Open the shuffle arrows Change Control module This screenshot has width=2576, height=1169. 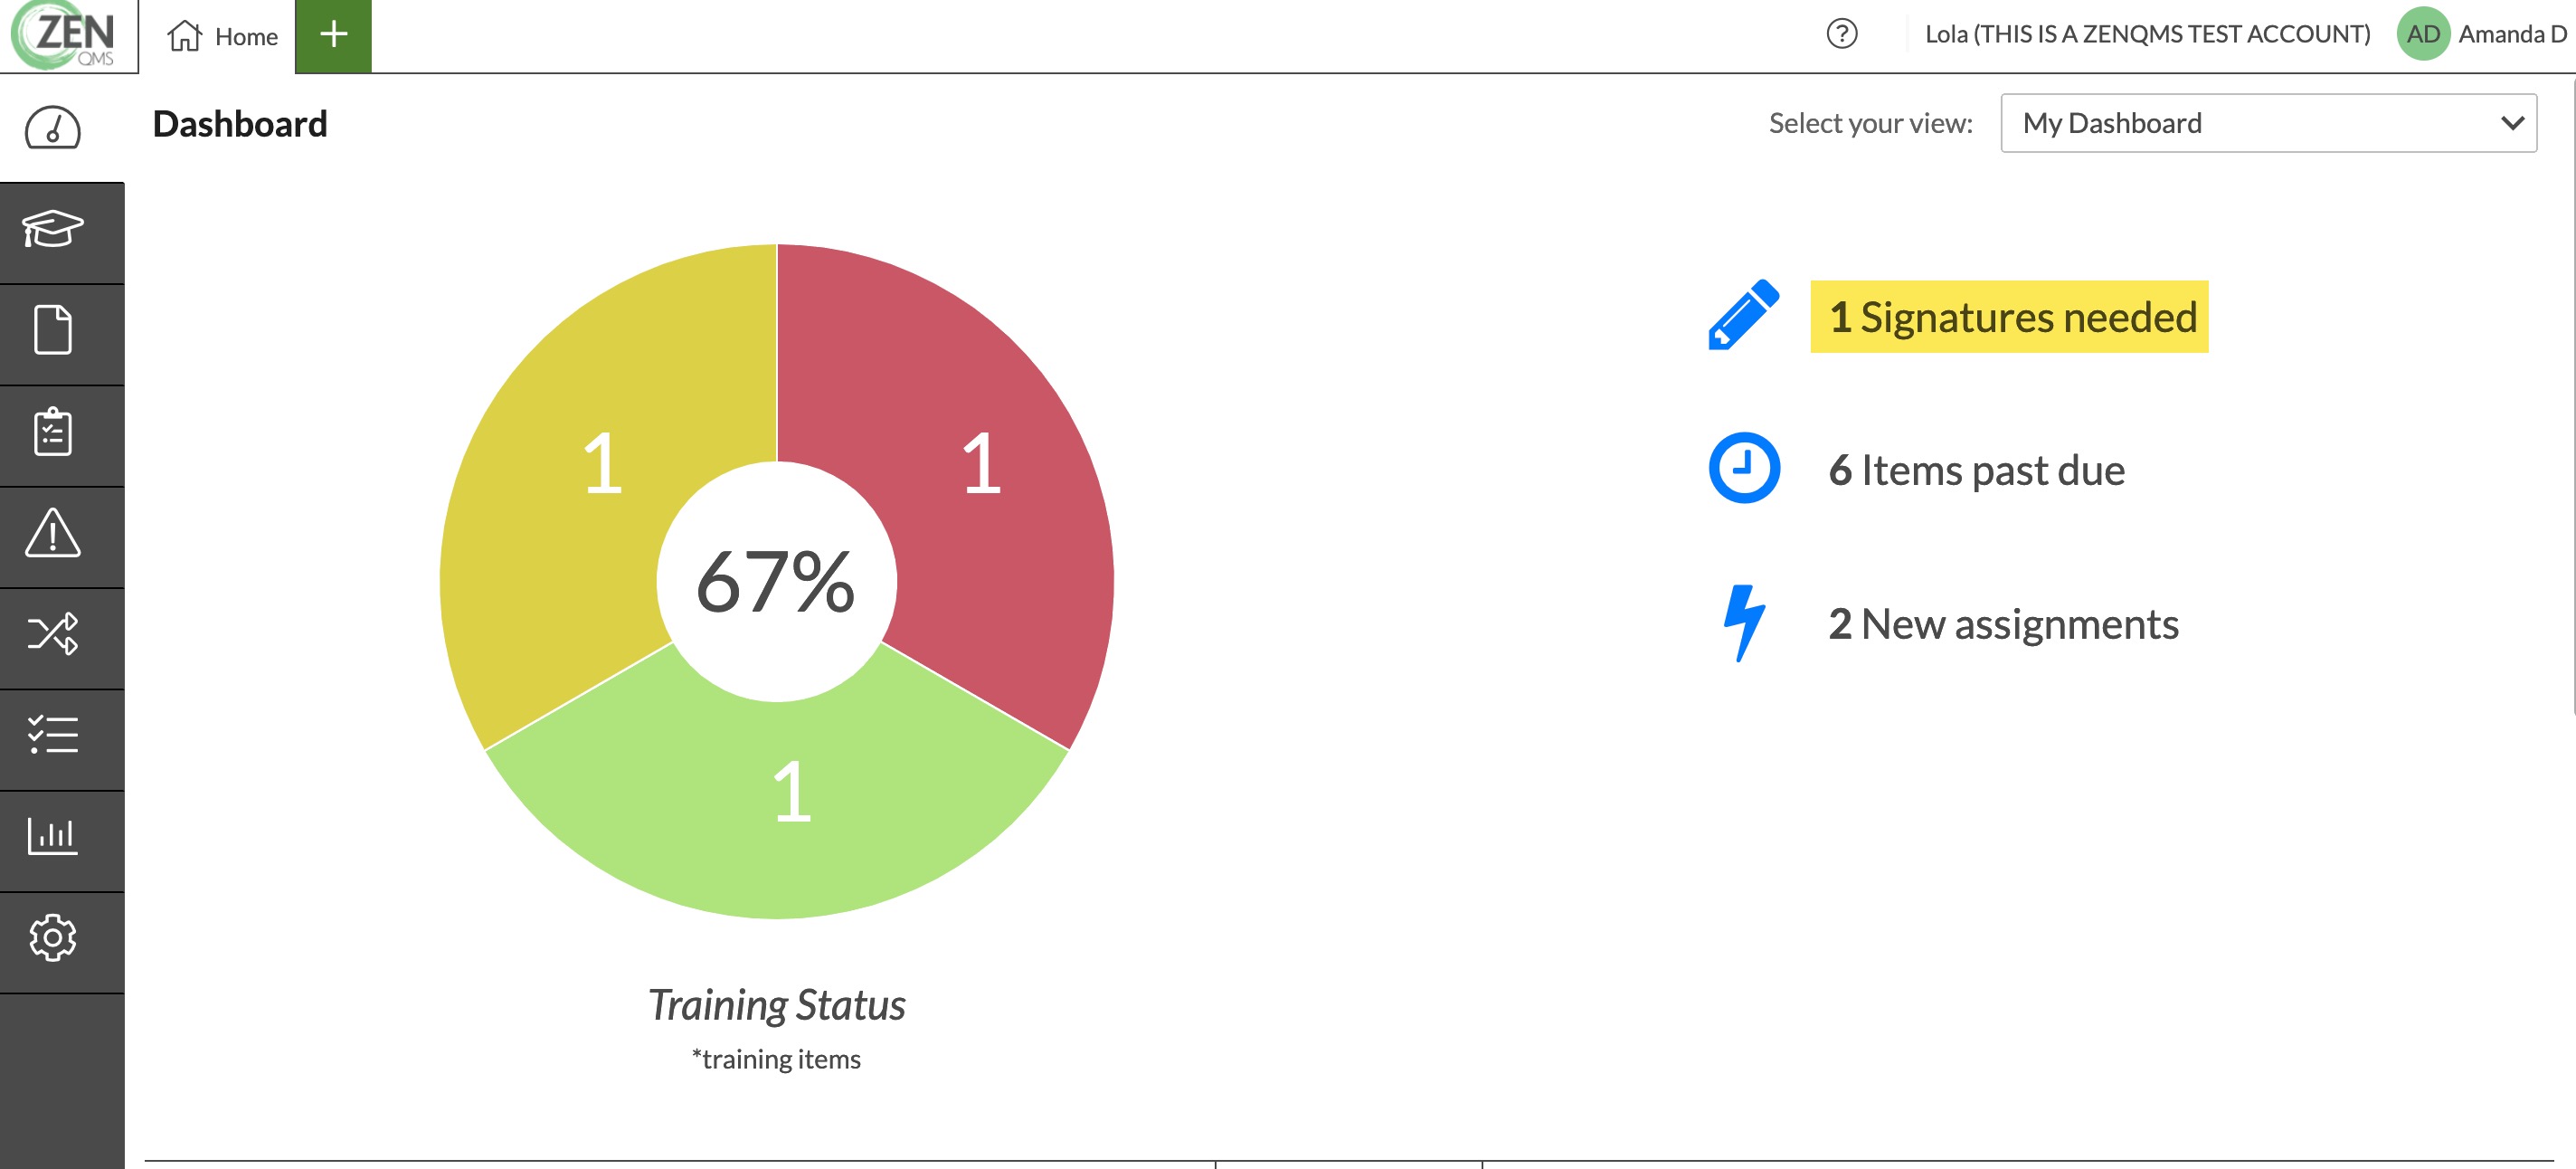point(53,634)
